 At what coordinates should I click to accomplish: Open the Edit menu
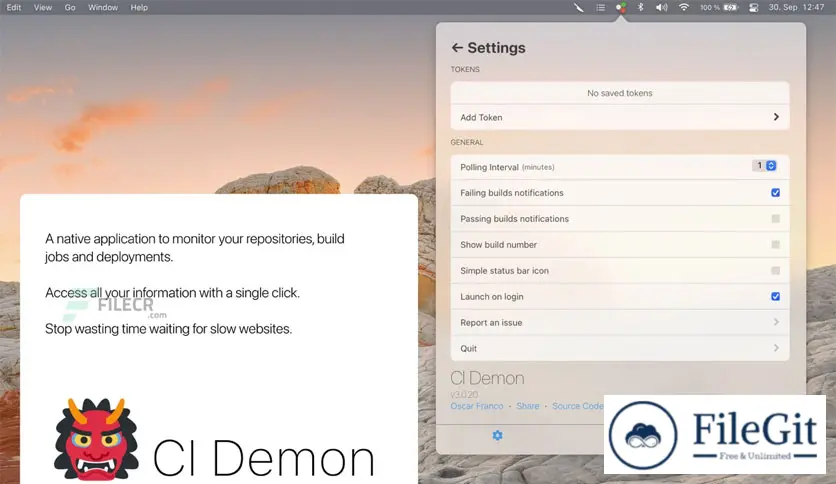(14, 7)
